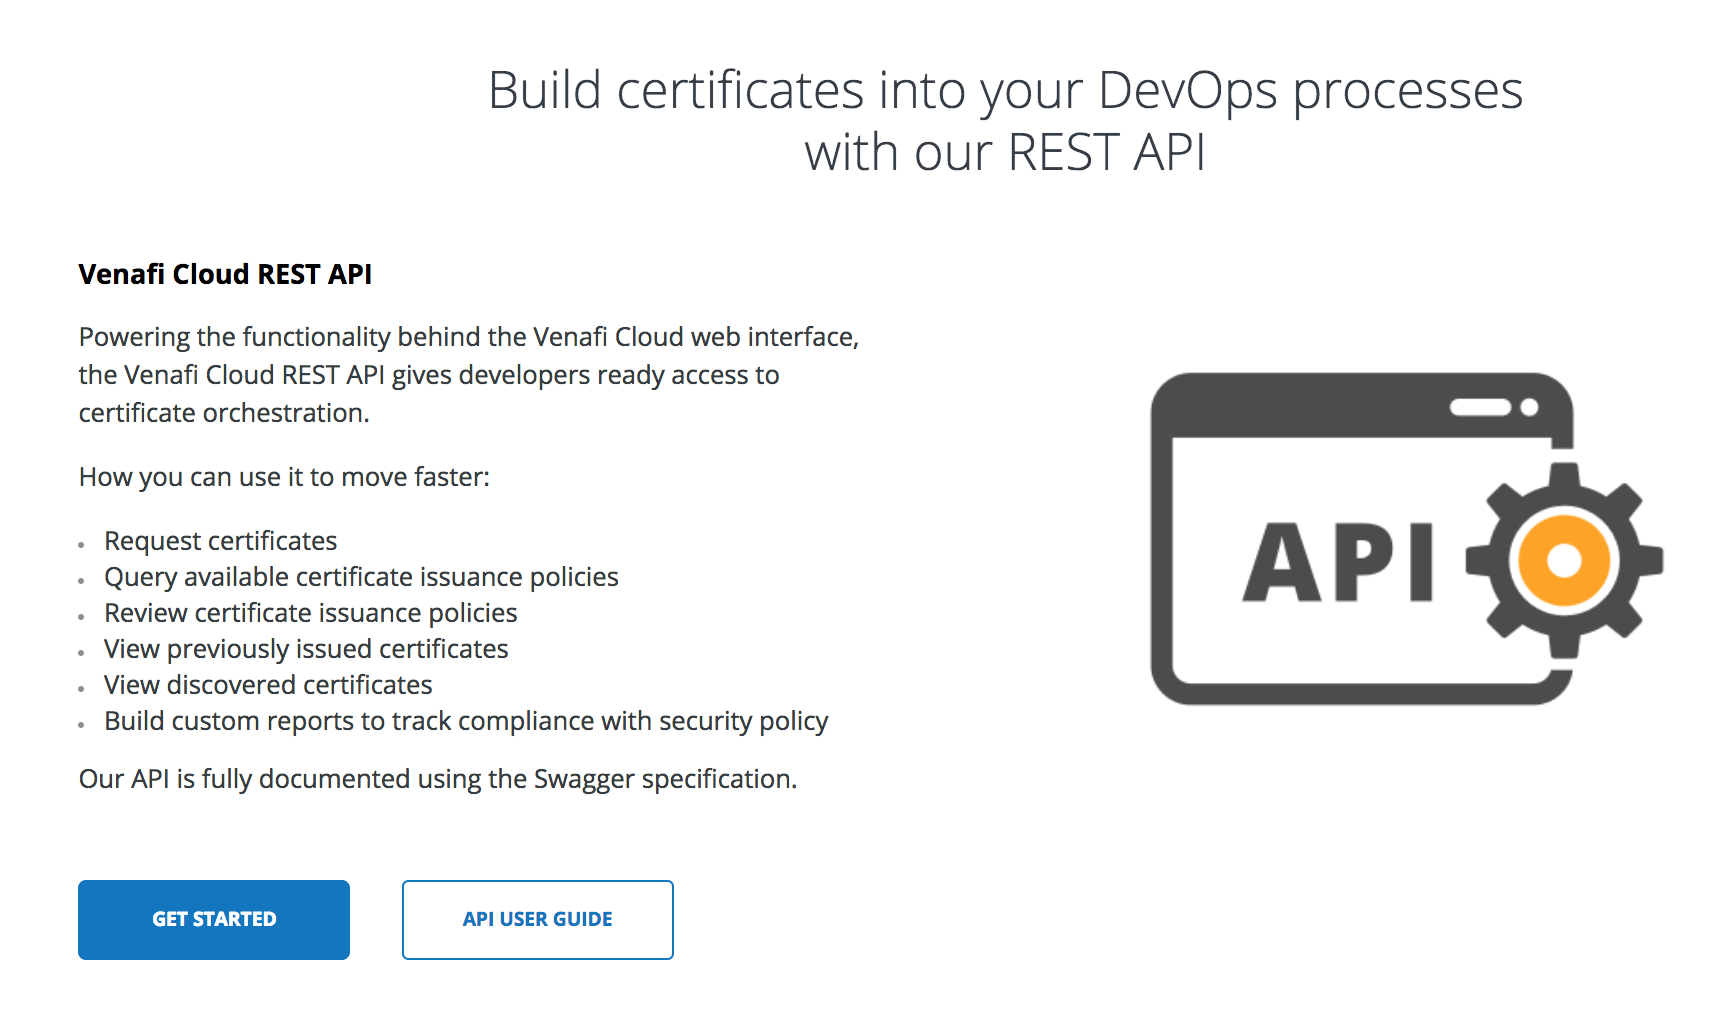Click the GET STARTED button
This screenshot has height=1012, width=1724.
(214, 919)
